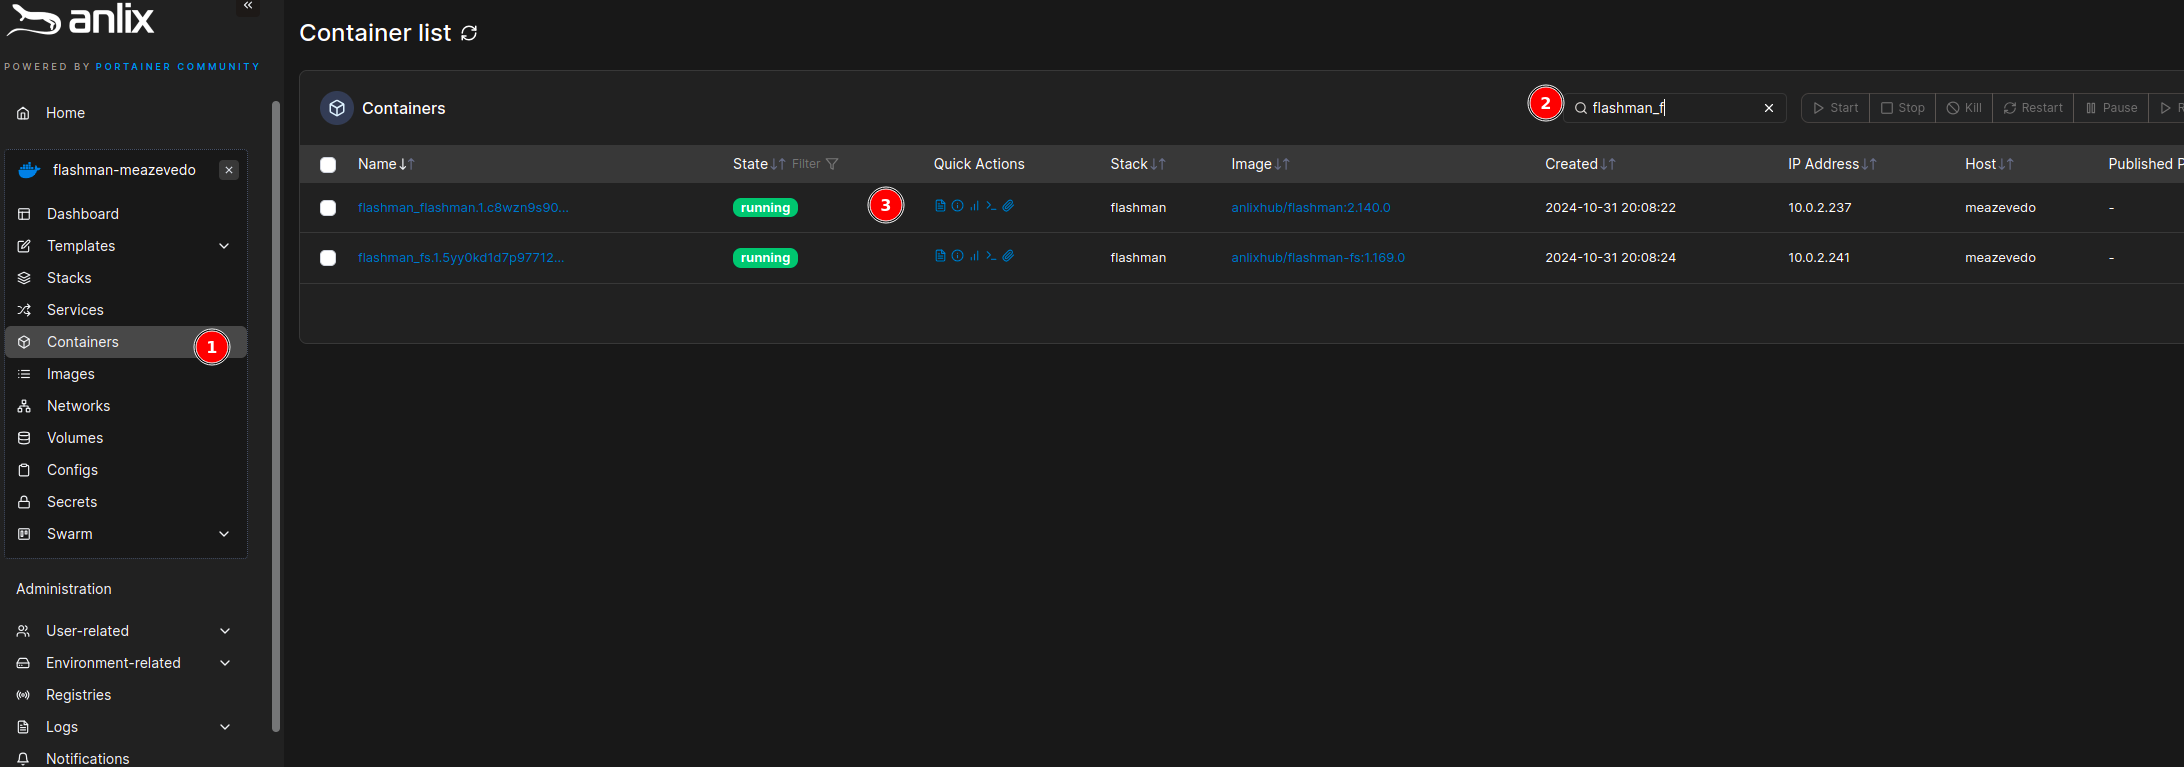Click the anlix logo
Image resolution: width=2184 pixels, height=767 pixels.
82,20
